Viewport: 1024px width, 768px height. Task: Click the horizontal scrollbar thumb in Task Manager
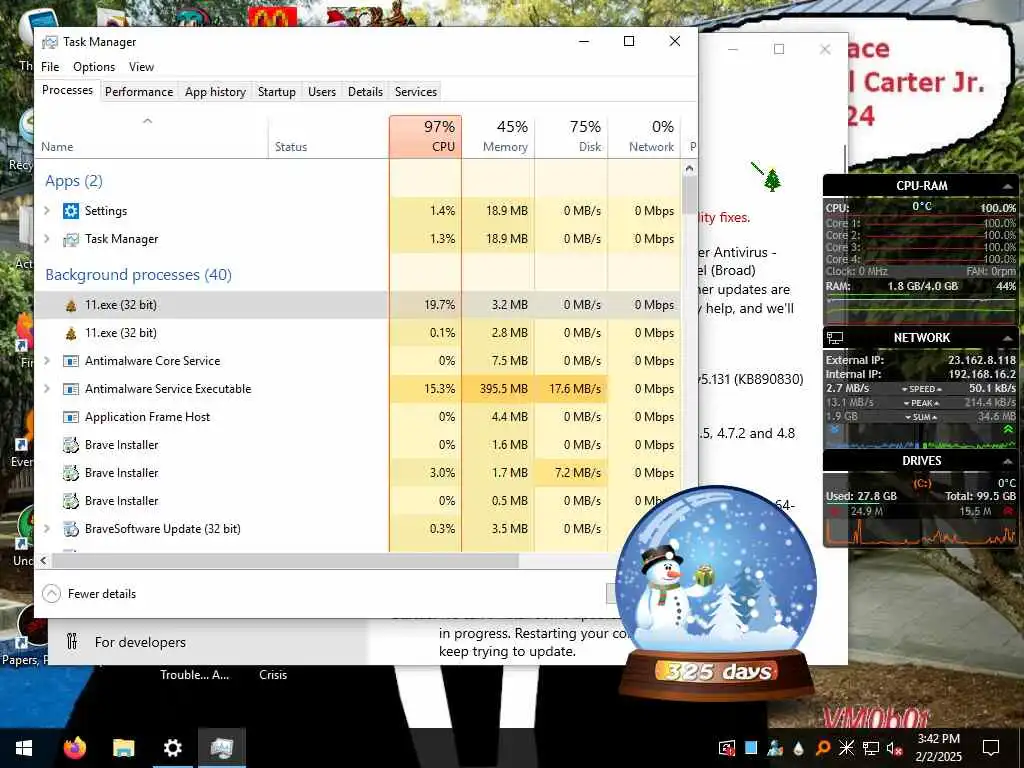coord(285,560)
